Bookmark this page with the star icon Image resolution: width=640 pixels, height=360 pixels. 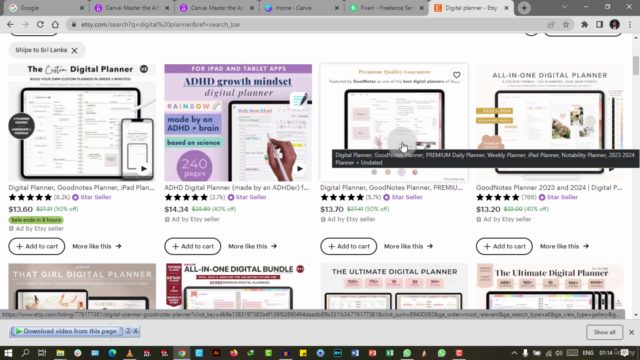[566, 24]
